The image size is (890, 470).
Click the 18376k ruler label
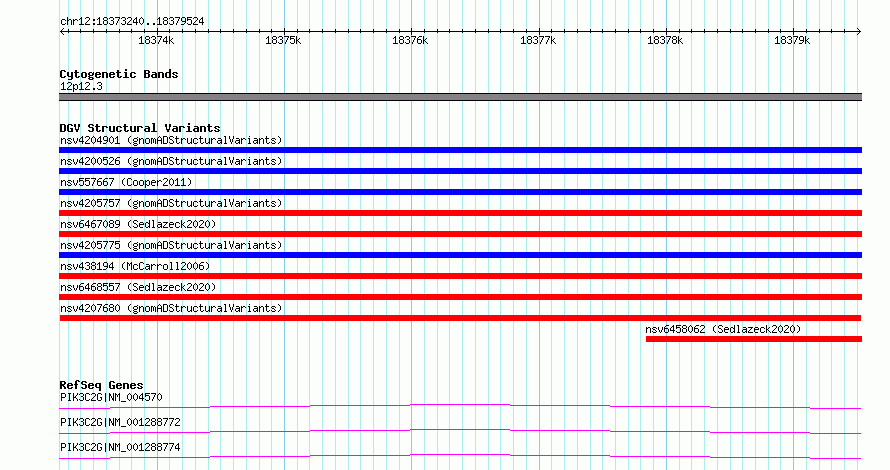coord(410,40)
